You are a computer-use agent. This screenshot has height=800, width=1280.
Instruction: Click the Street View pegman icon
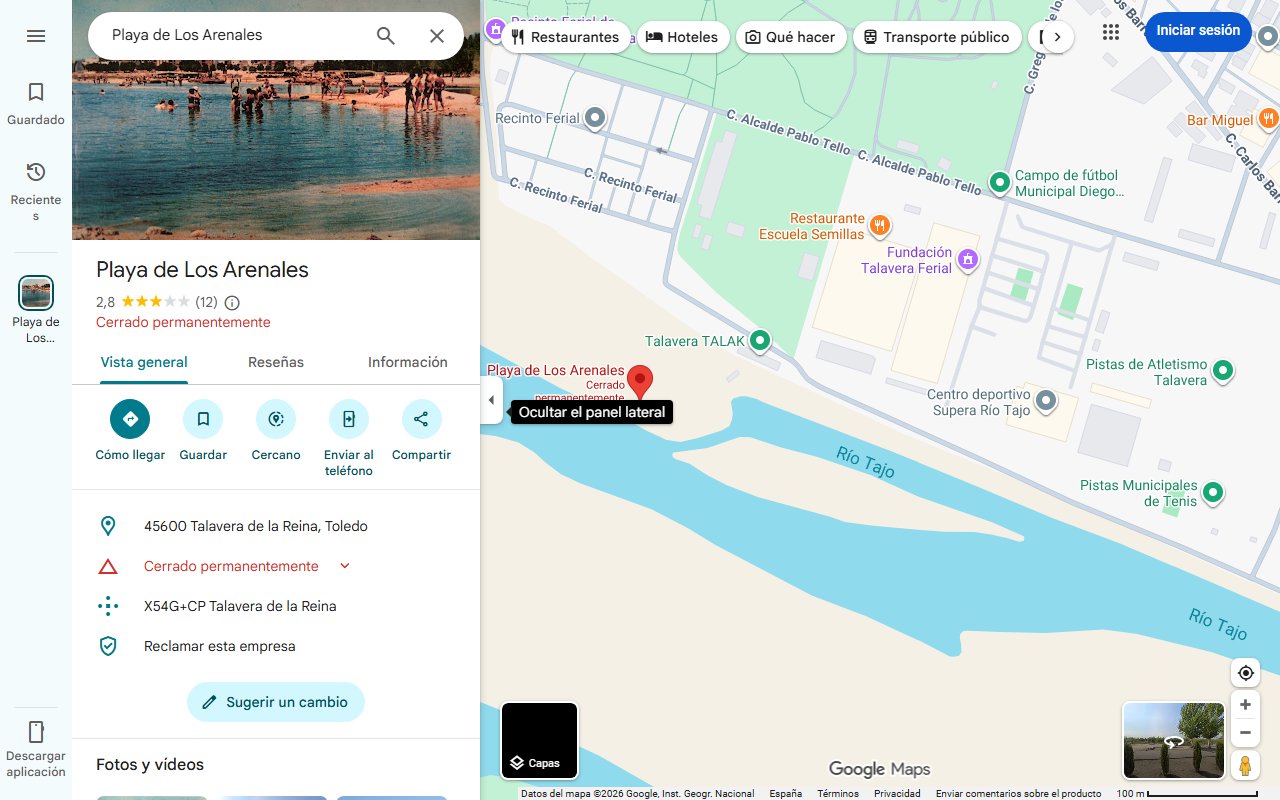coord(1245,765)
